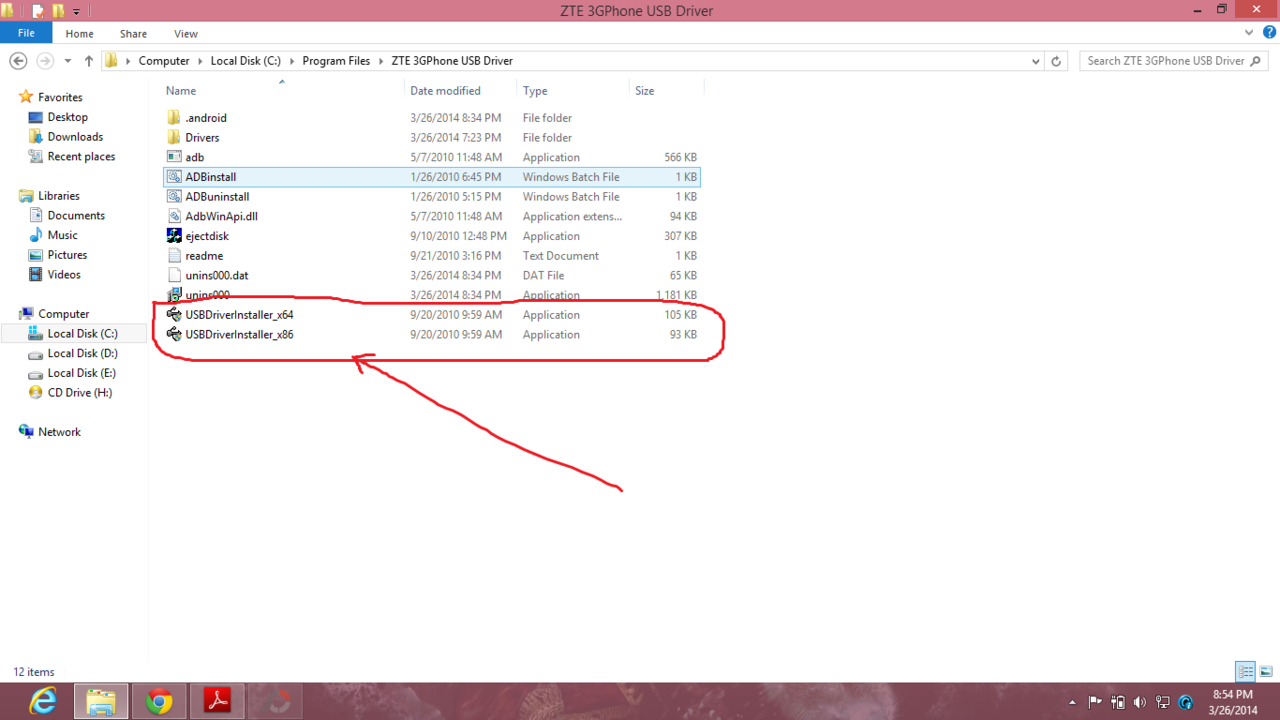The height and width of the screenshot is (720, 1280).
Task: Open the taskbar clock and date
Action: [1232, 702]
